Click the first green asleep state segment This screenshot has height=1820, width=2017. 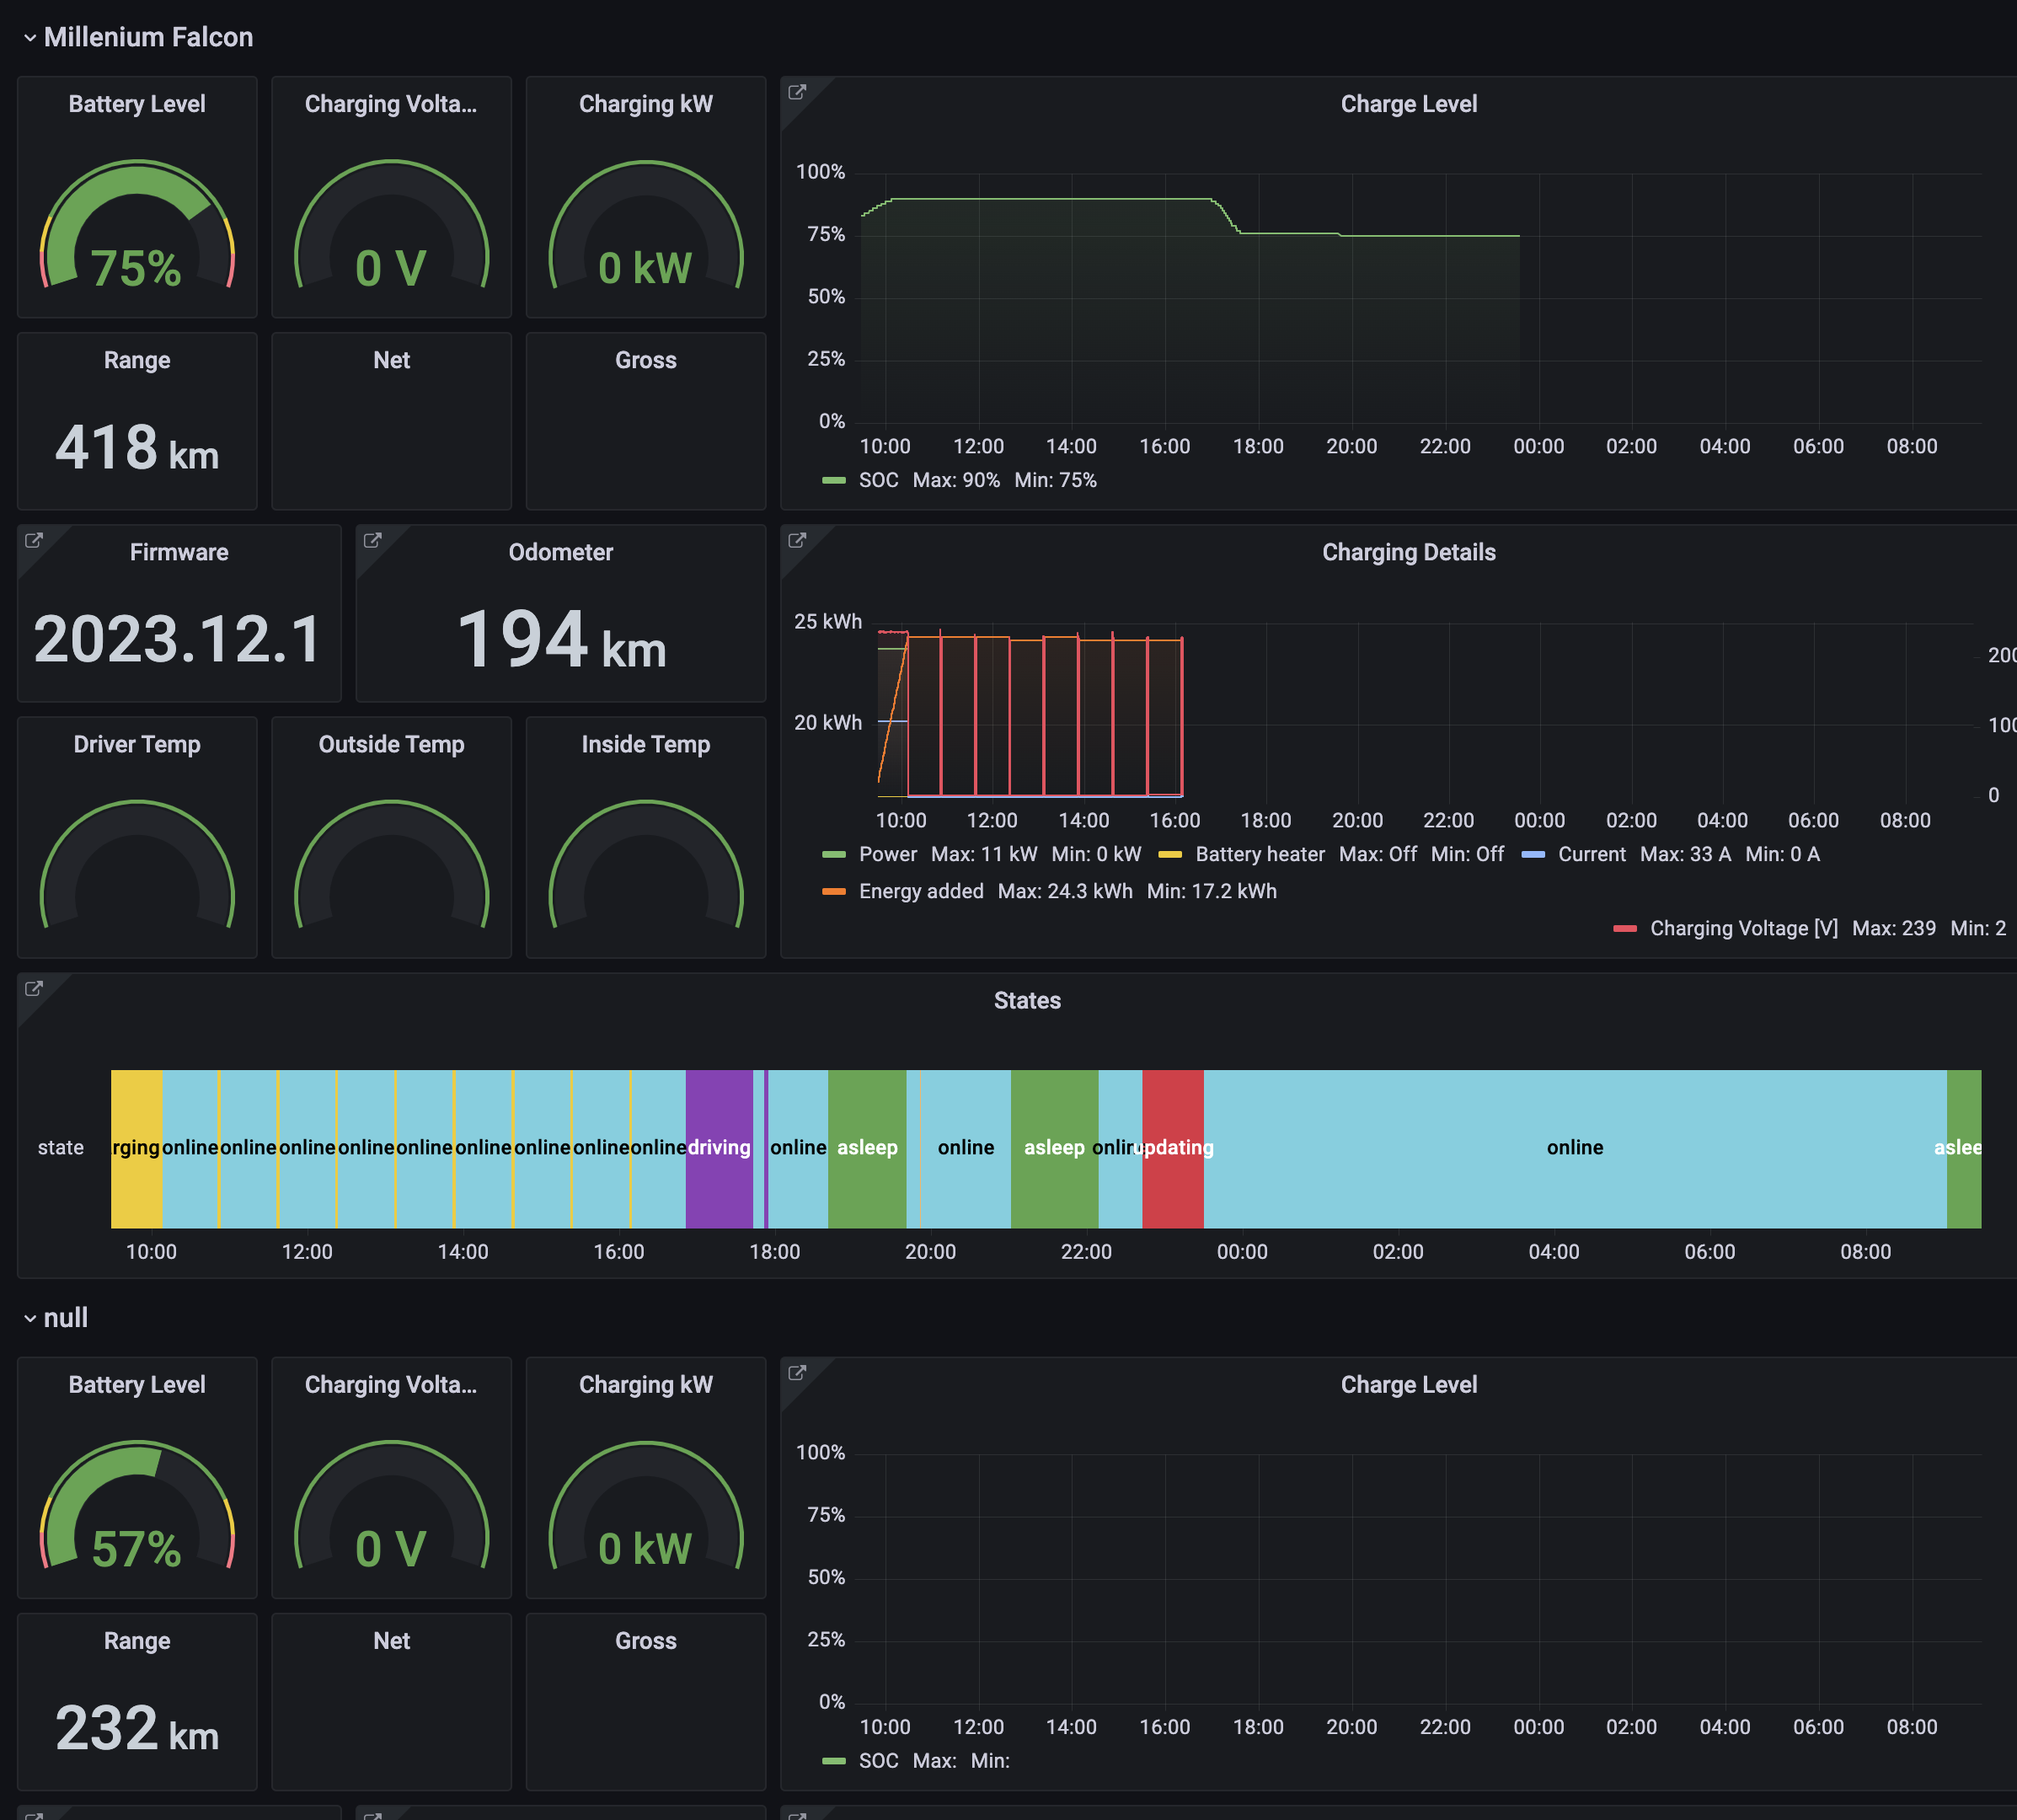(x=867, y=1149)
